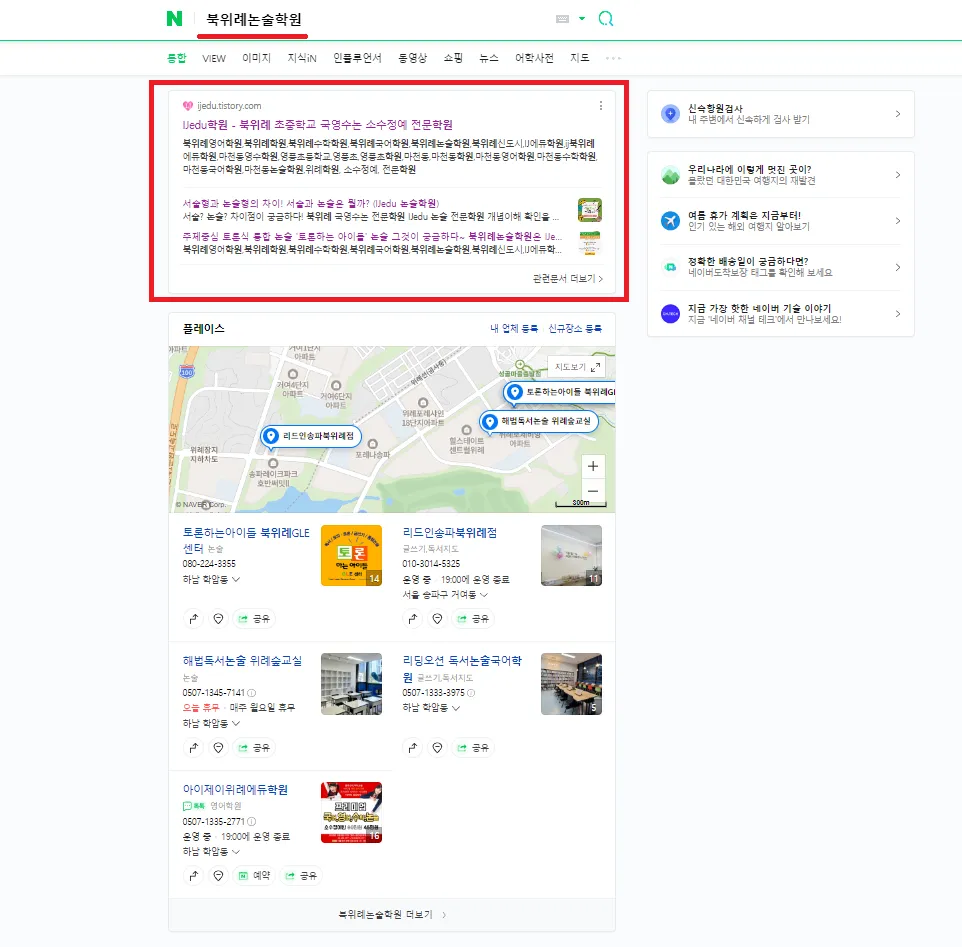
Task: Open the 어학사전 tab
Action: pyautogui.click(x=534, y=58)
